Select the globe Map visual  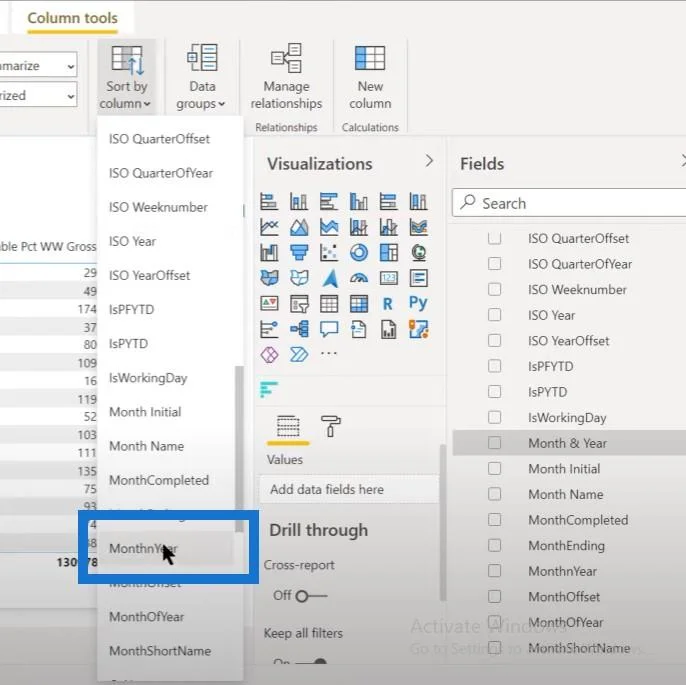pyautogui.click(x=418, y=252)
